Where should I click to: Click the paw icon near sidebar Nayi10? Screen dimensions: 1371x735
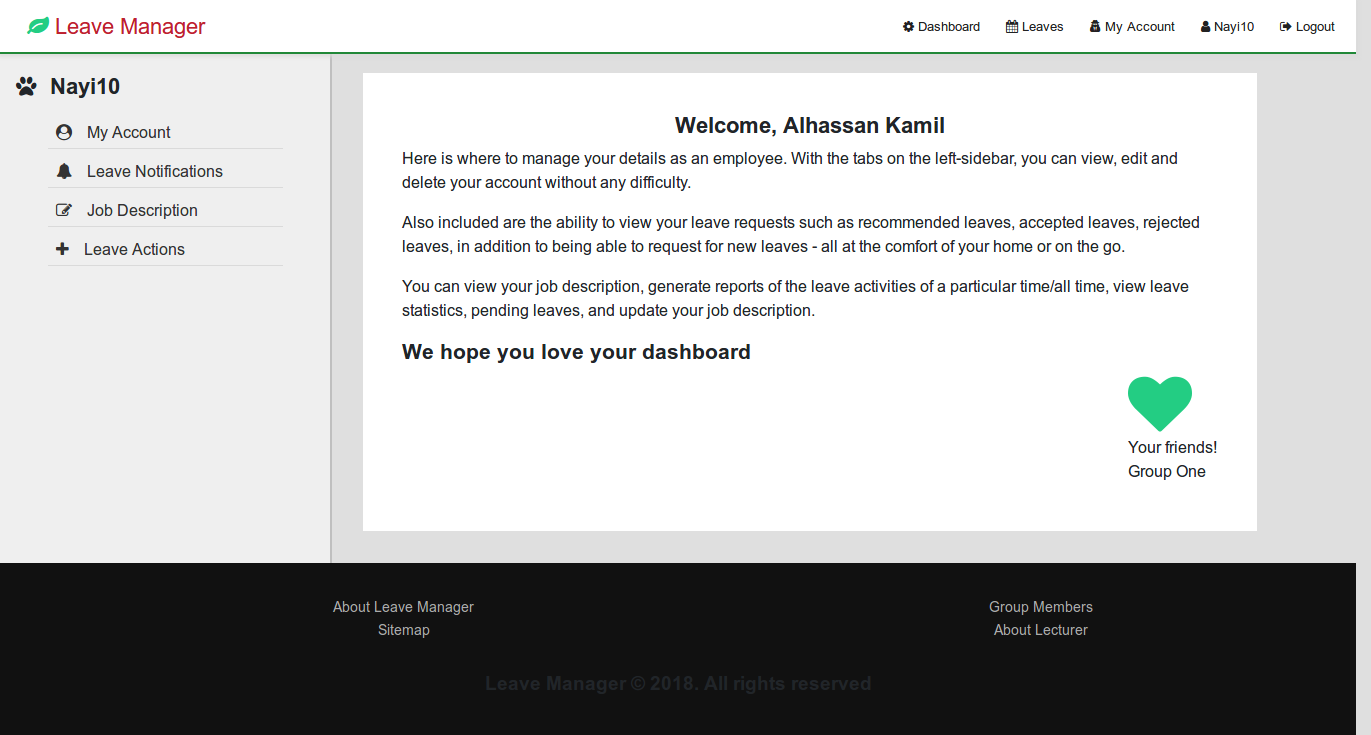point(25,86)
